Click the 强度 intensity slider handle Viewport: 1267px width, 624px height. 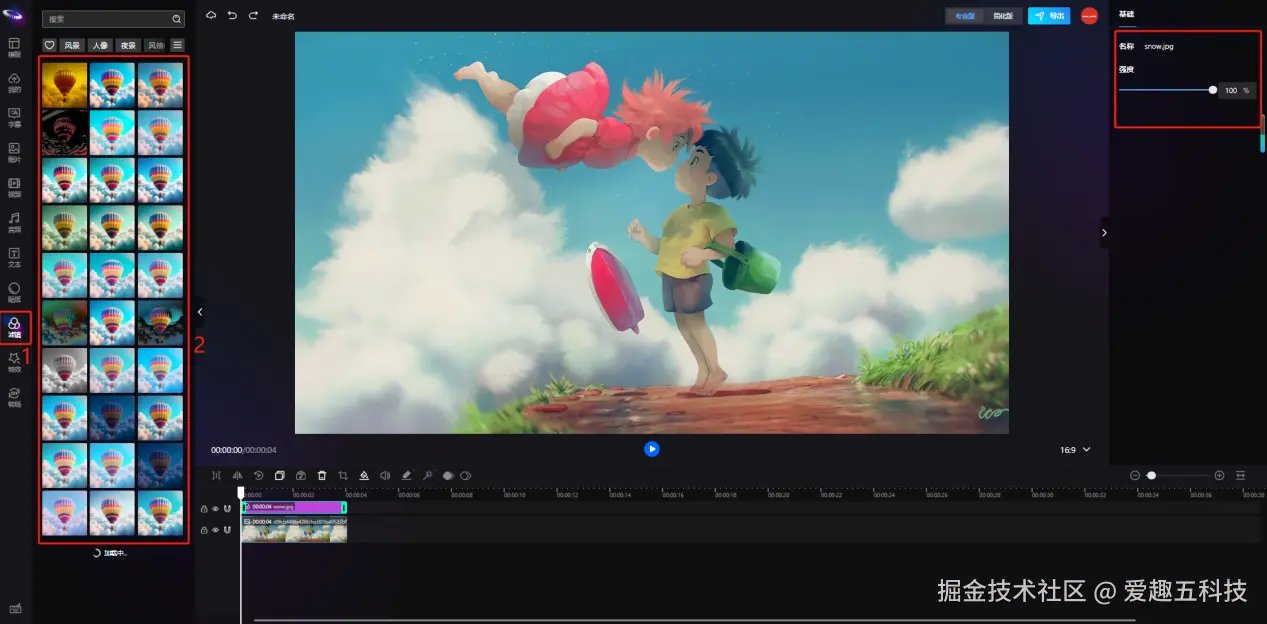tap(1213, 90)
